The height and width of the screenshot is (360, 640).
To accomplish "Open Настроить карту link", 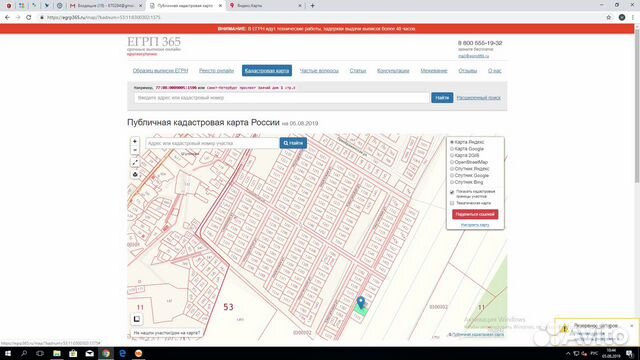I will click(475, 225).
